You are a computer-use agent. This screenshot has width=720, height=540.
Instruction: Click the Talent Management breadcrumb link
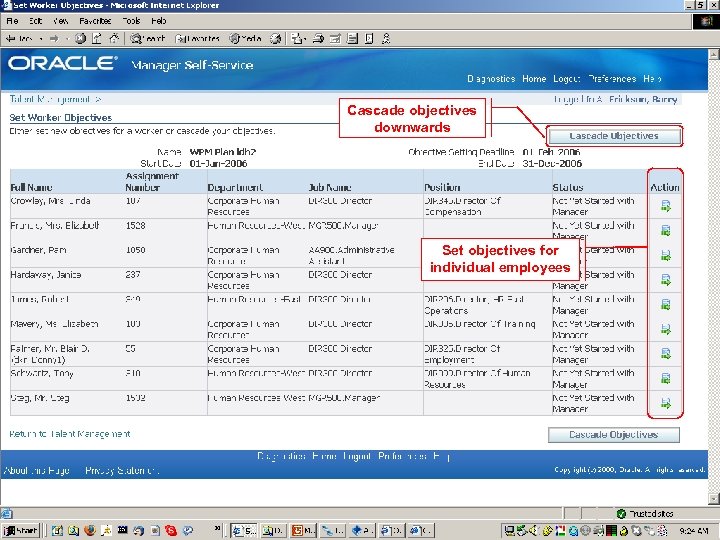click(x=50, y=99)
